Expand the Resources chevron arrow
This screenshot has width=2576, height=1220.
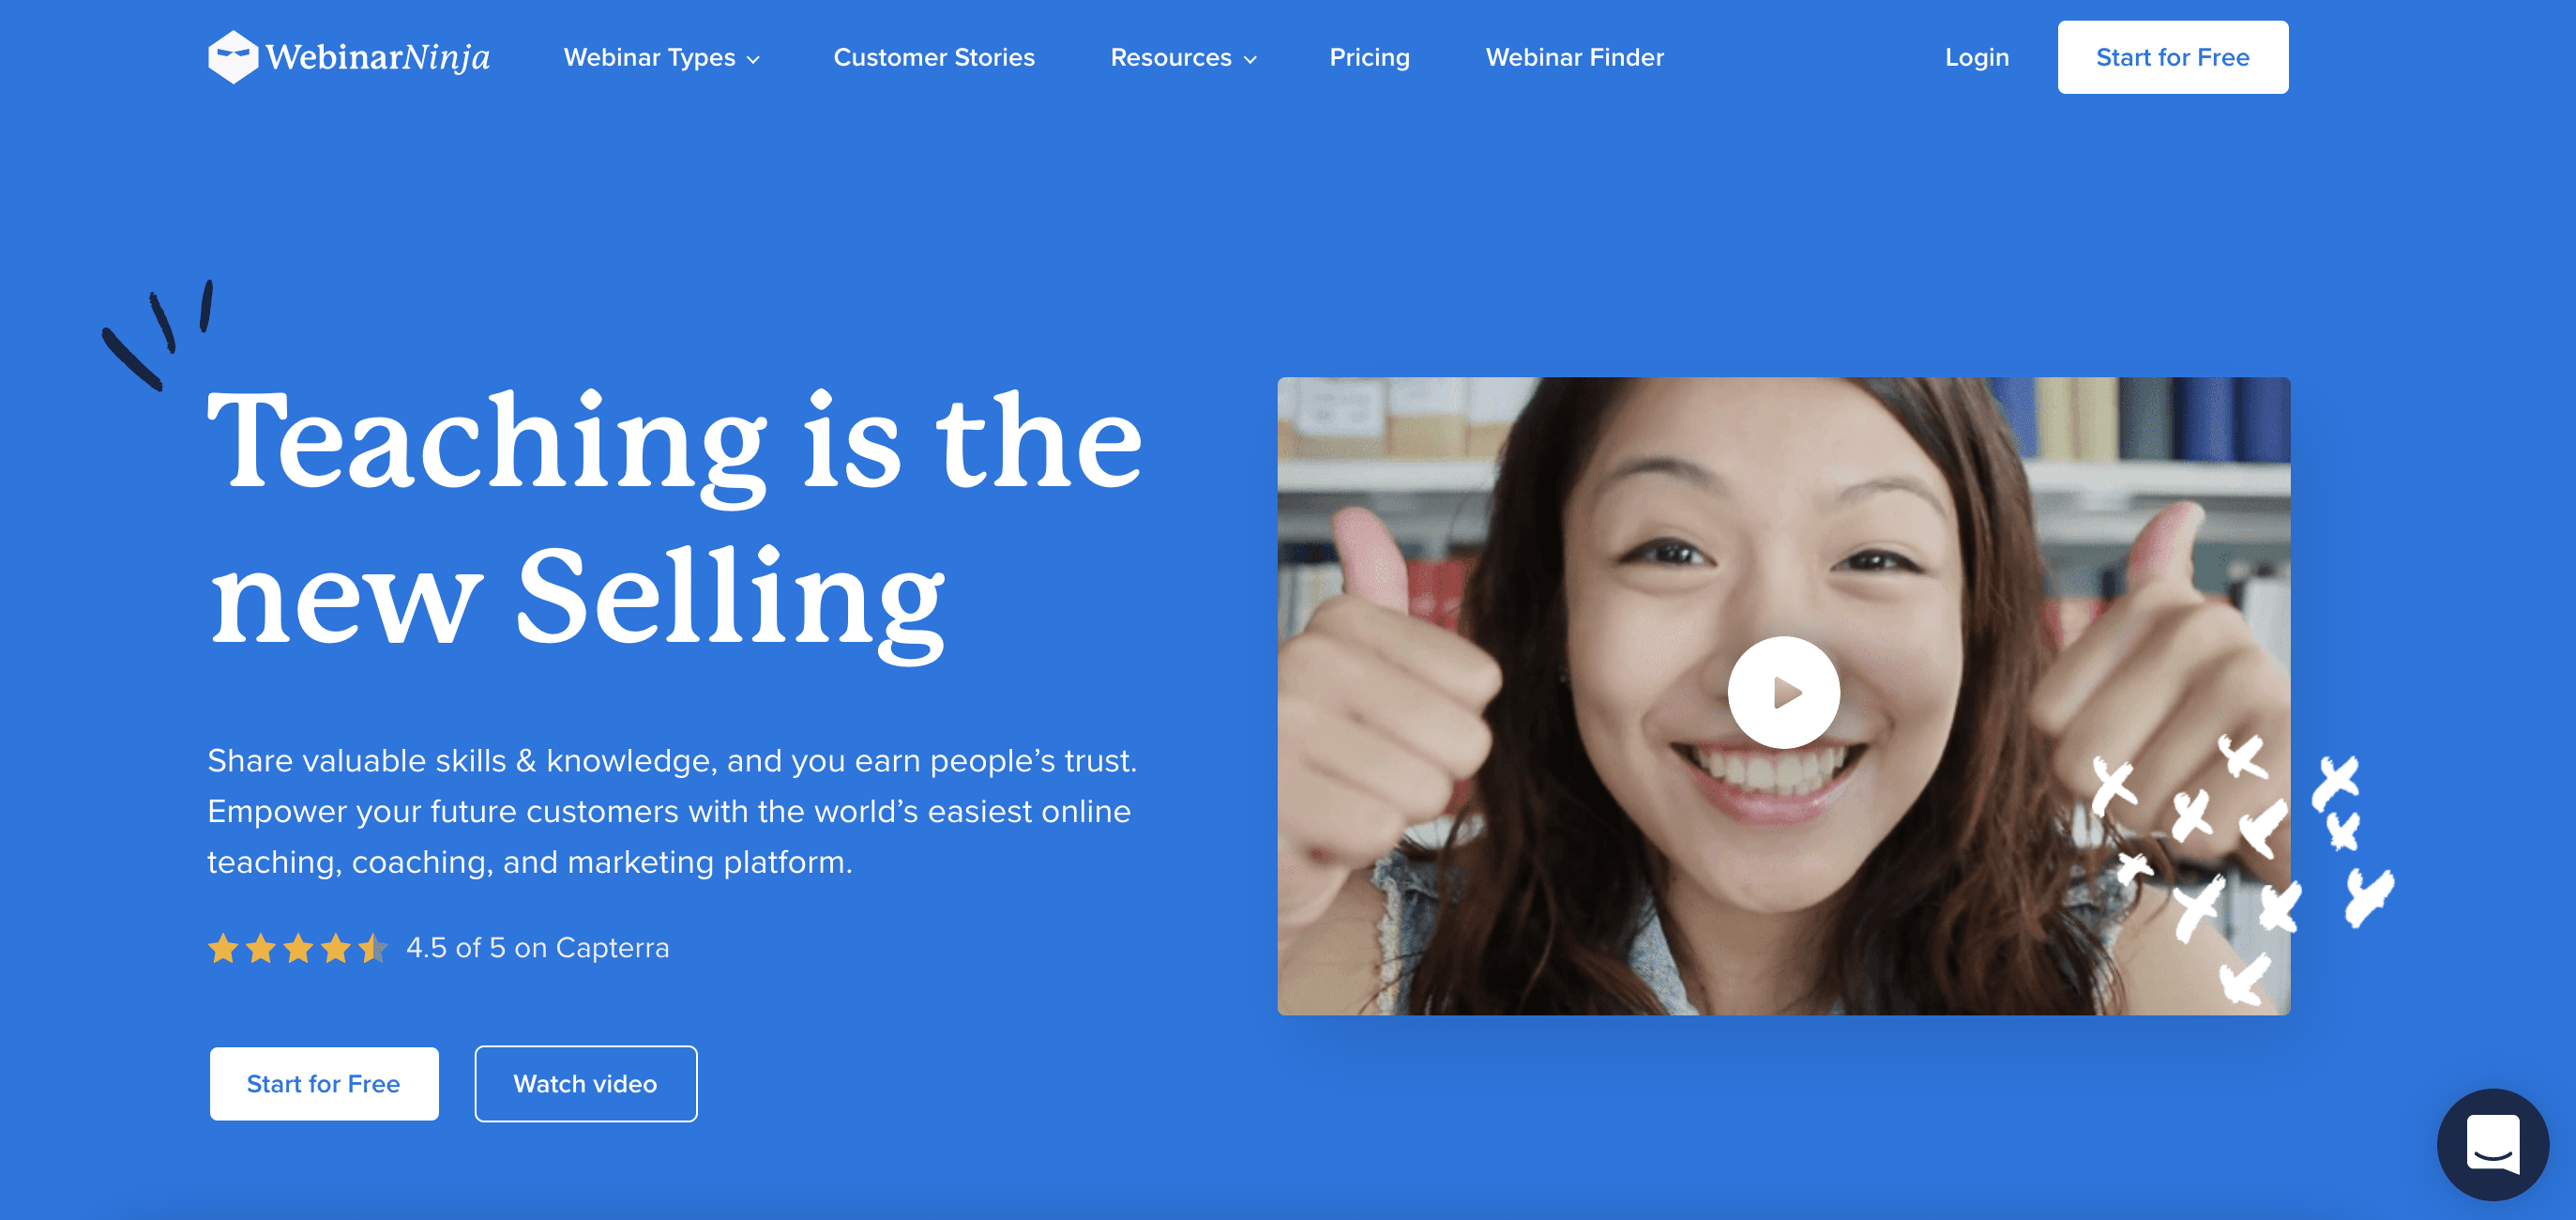pyautogui.click(x=1250, y=60)
